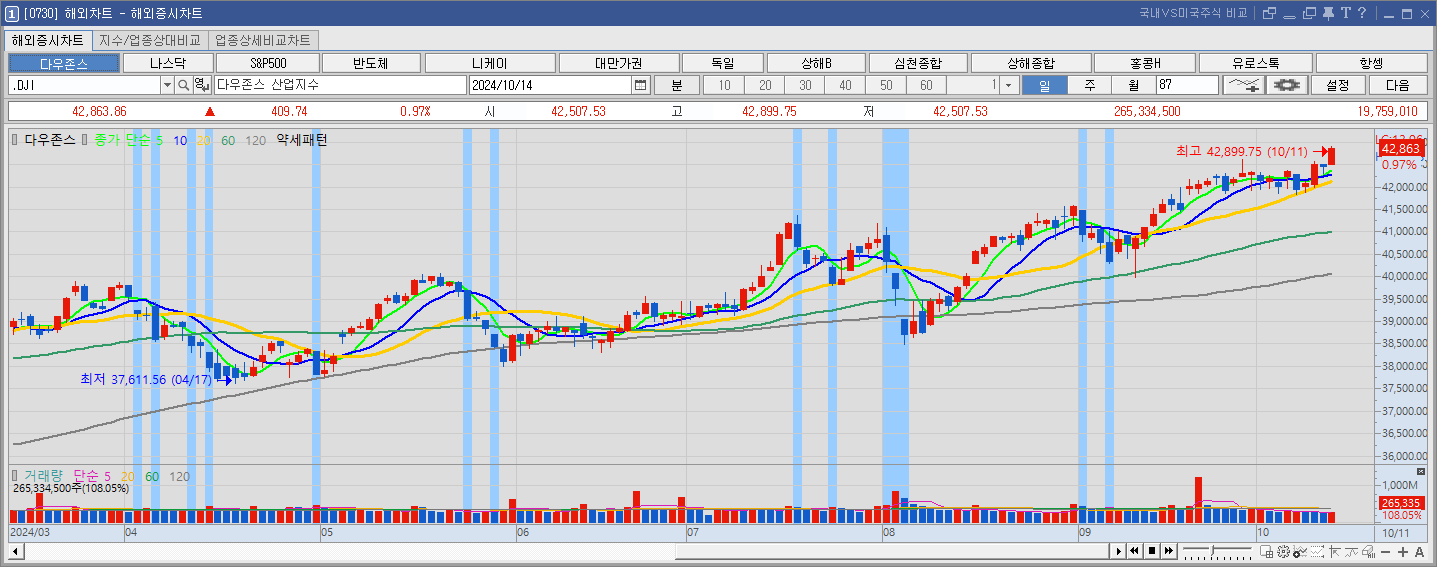1437x567 pixels.
Task: Switch to 지수/업종상대비교 tab
Action: [150, 40]
